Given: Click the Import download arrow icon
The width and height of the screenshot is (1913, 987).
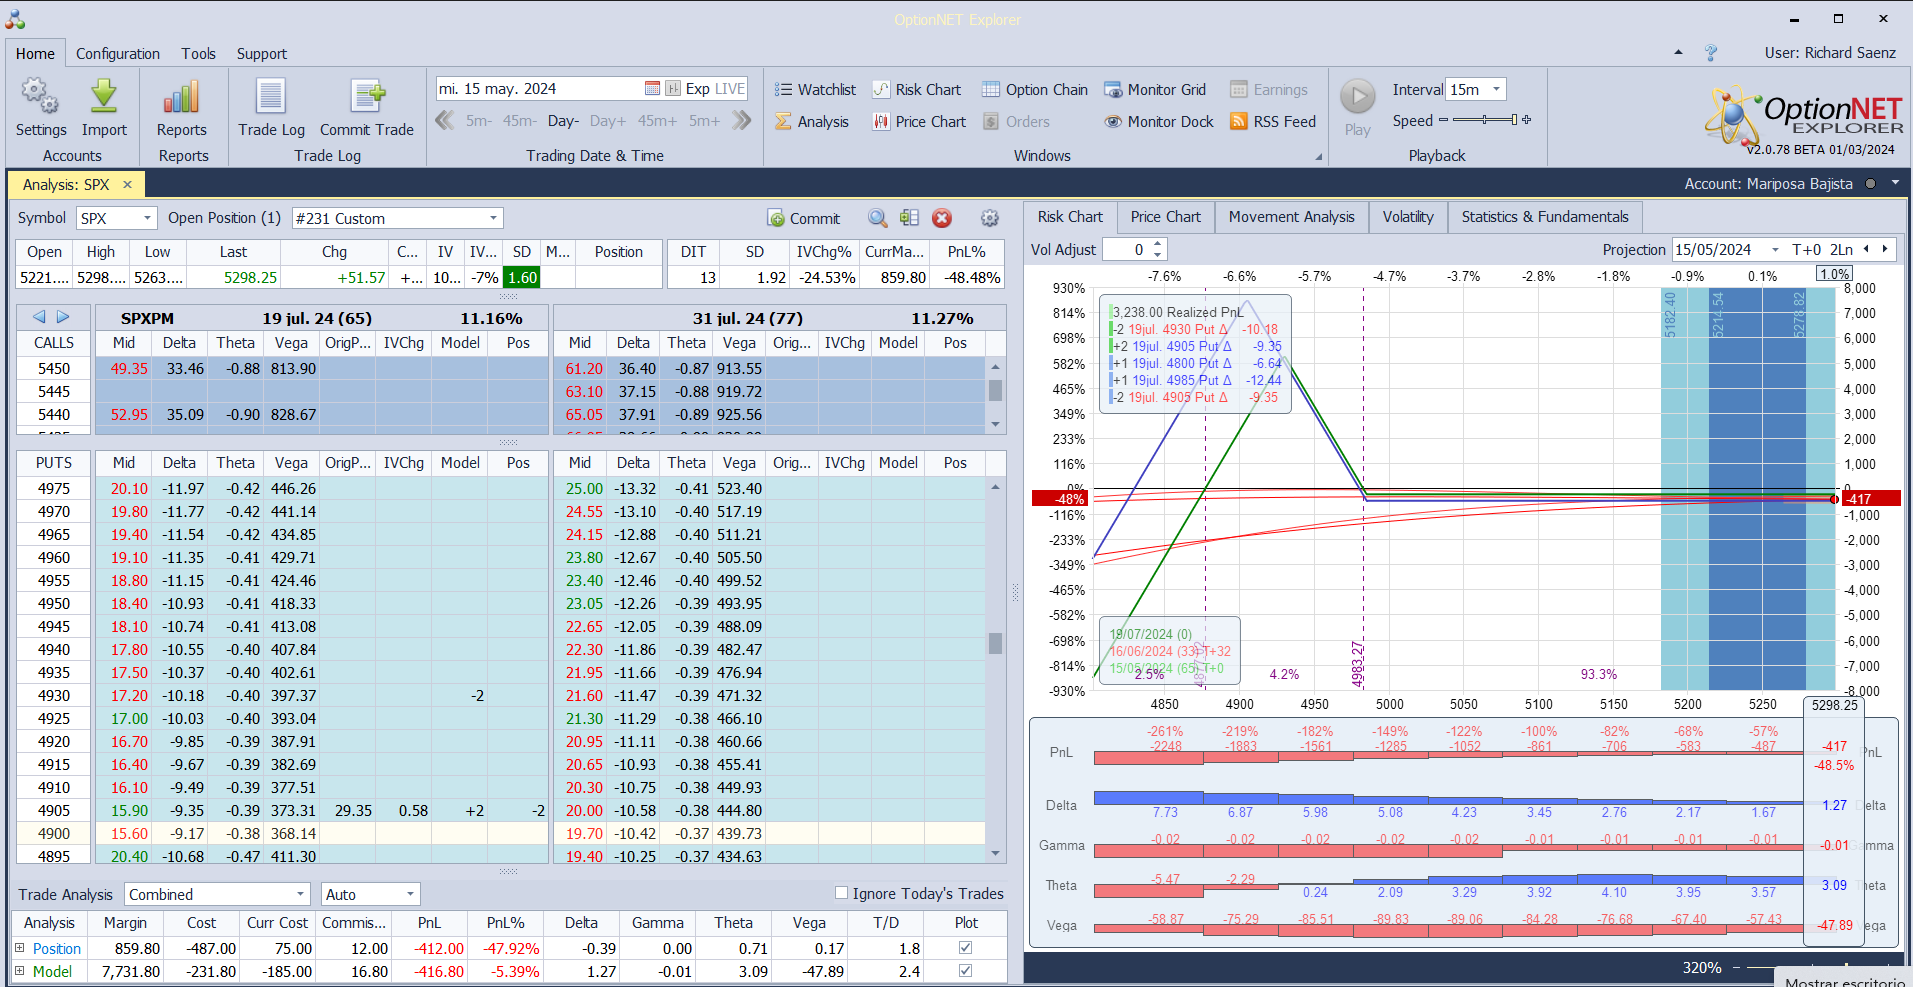Looking at the screenshot, I should tap(104, 98).
